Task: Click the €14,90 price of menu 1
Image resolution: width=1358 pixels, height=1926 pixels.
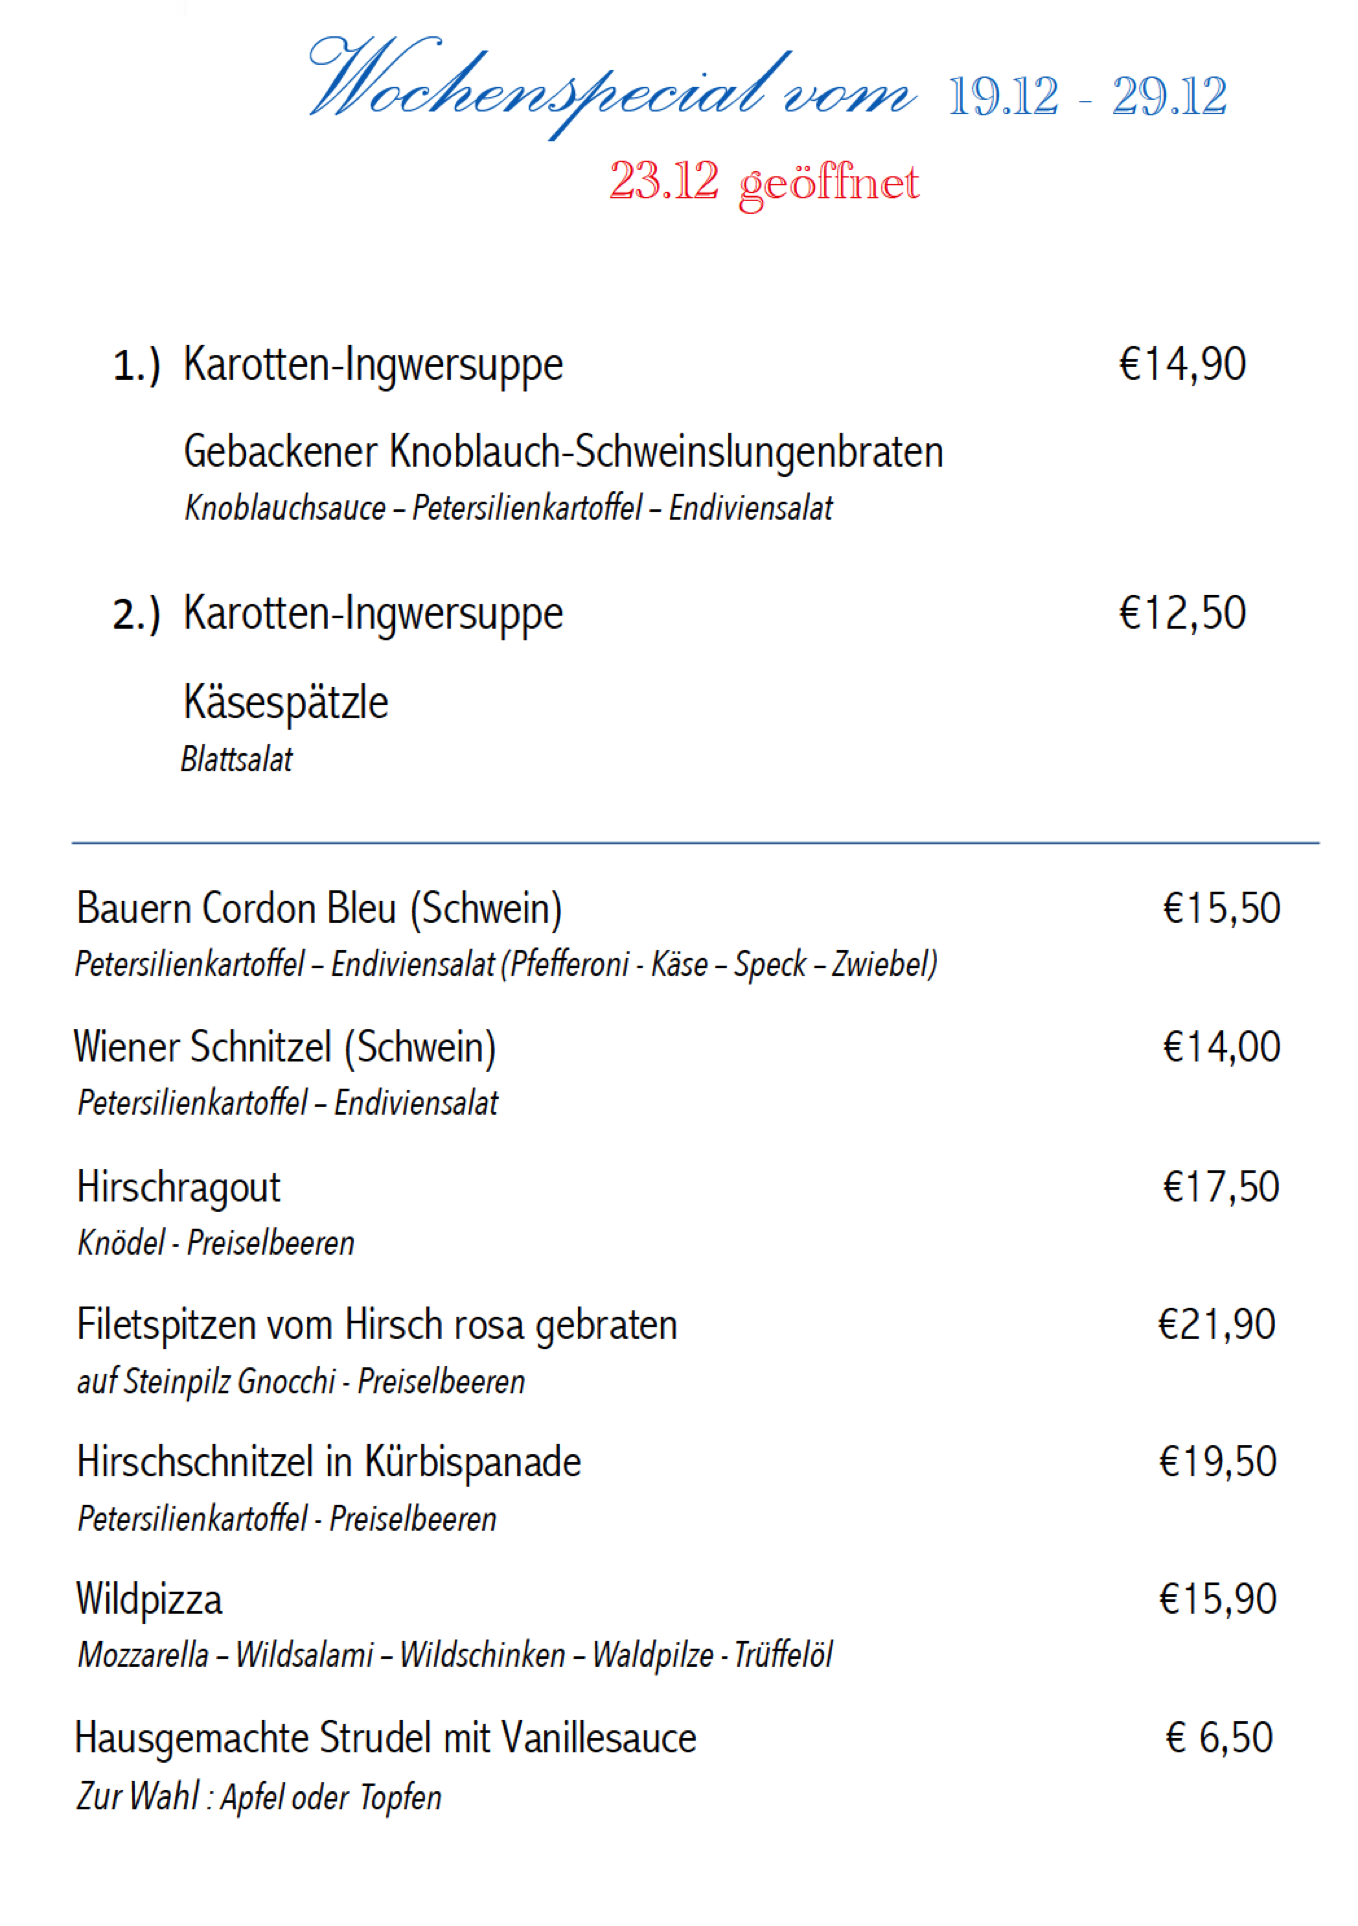Action: (1182, 364)
